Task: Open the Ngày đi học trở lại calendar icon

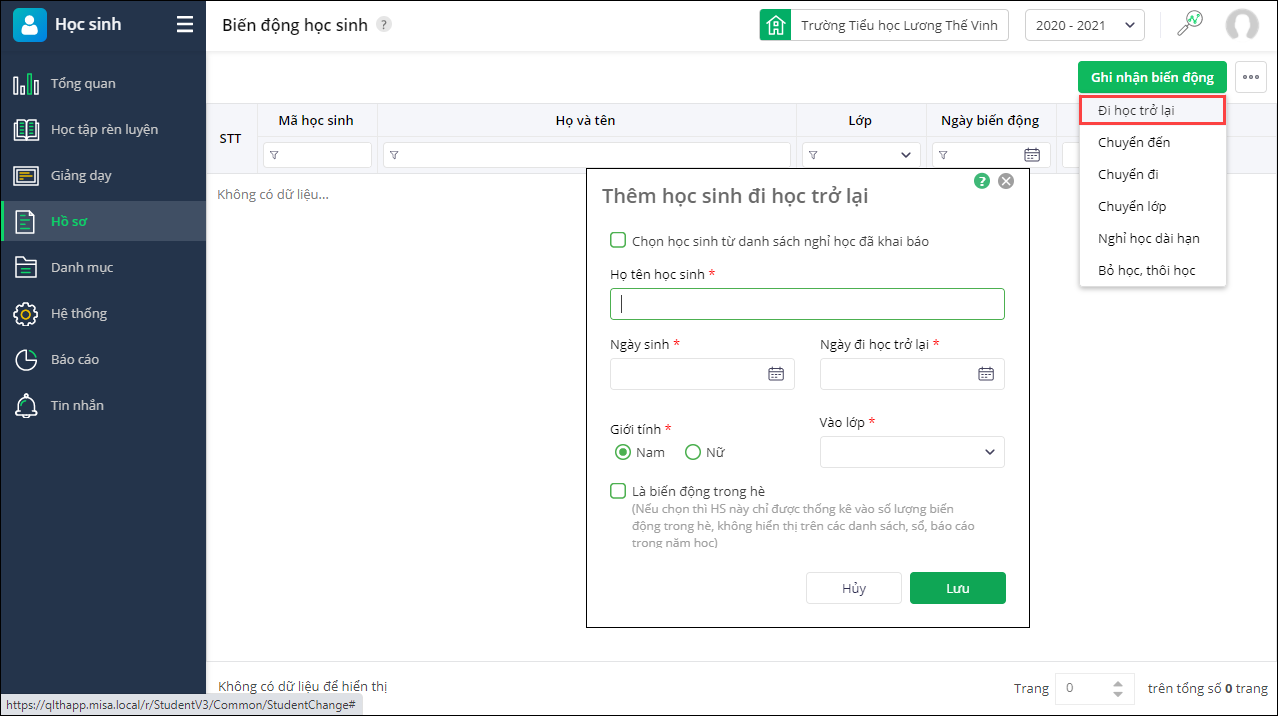Action: 986,374
